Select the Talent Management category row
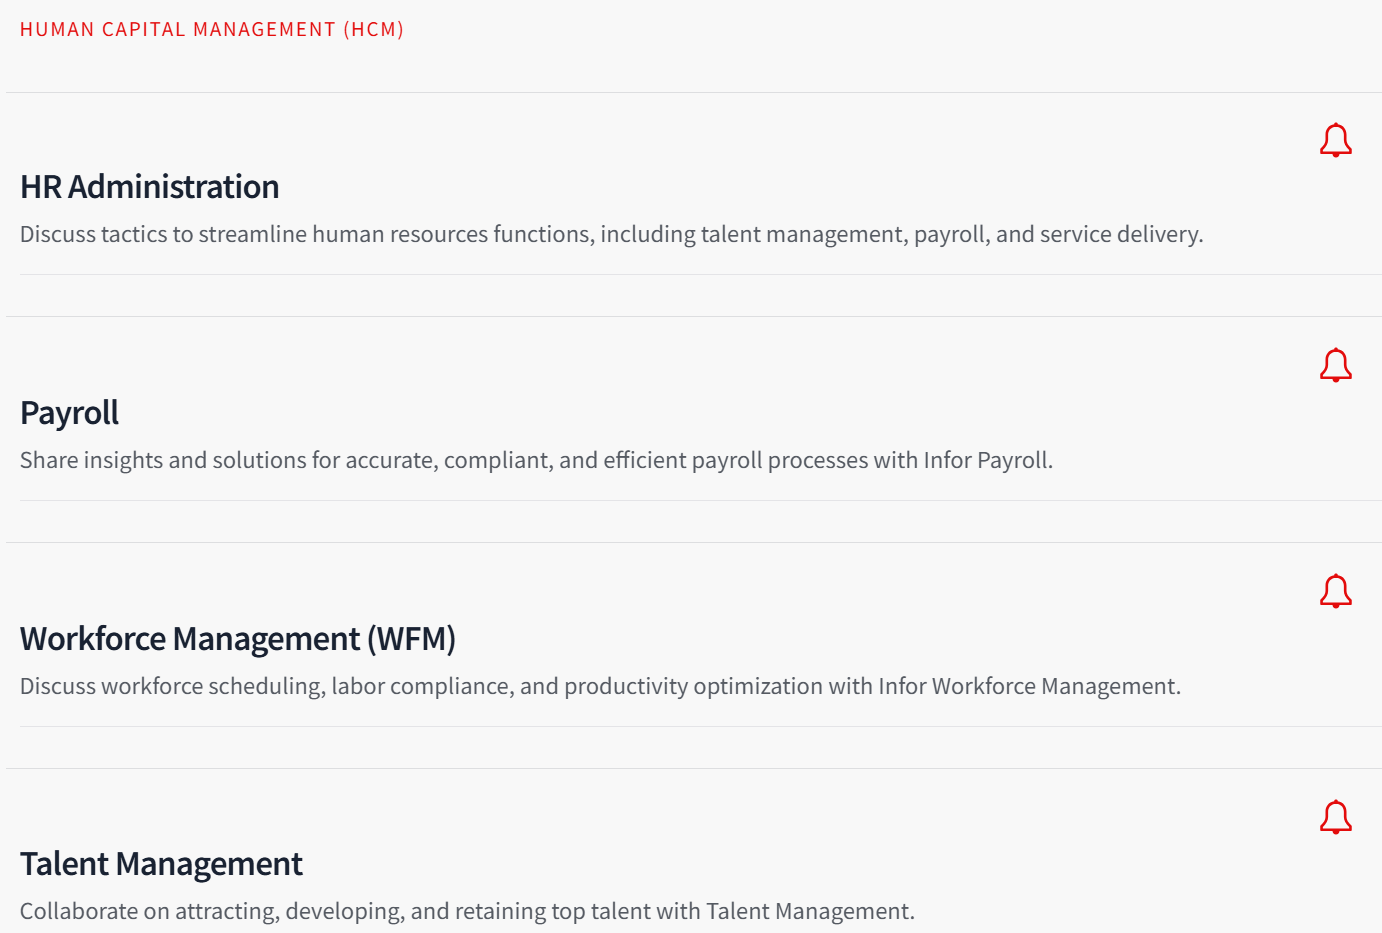Viewport: 1382px width, 933px height. coord(693,851)
